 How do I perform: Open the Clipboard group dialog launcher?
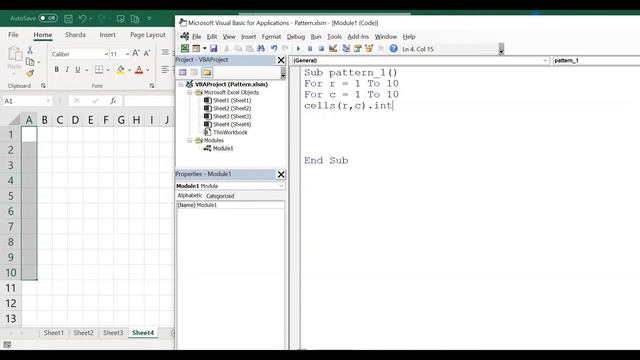click(43, 86)
